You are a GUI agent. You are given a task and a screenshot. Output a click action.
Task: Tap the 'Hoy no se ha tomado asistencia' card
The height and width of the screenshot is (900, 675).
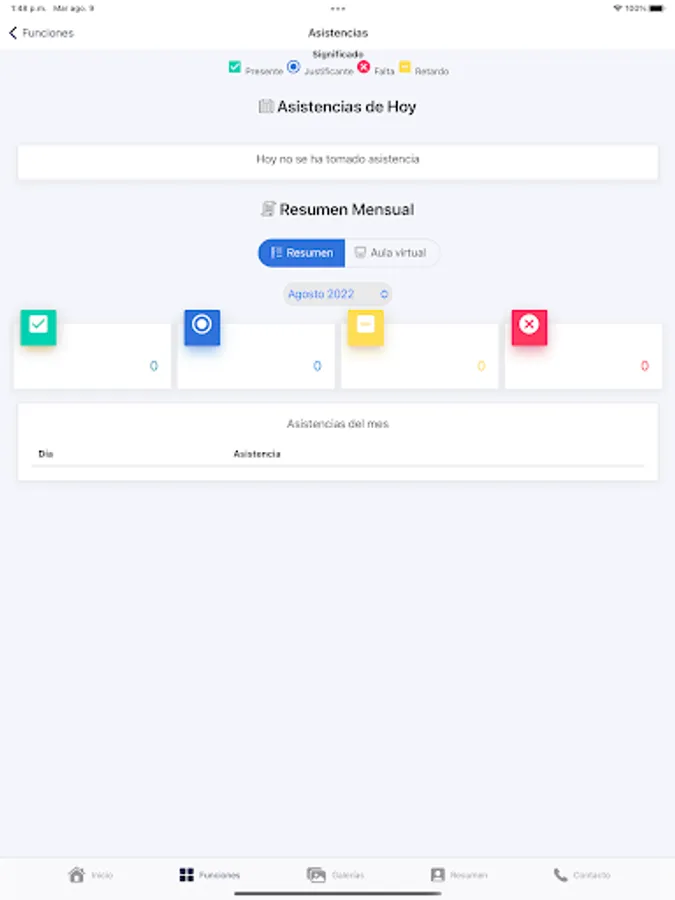[x=338, y=162]
